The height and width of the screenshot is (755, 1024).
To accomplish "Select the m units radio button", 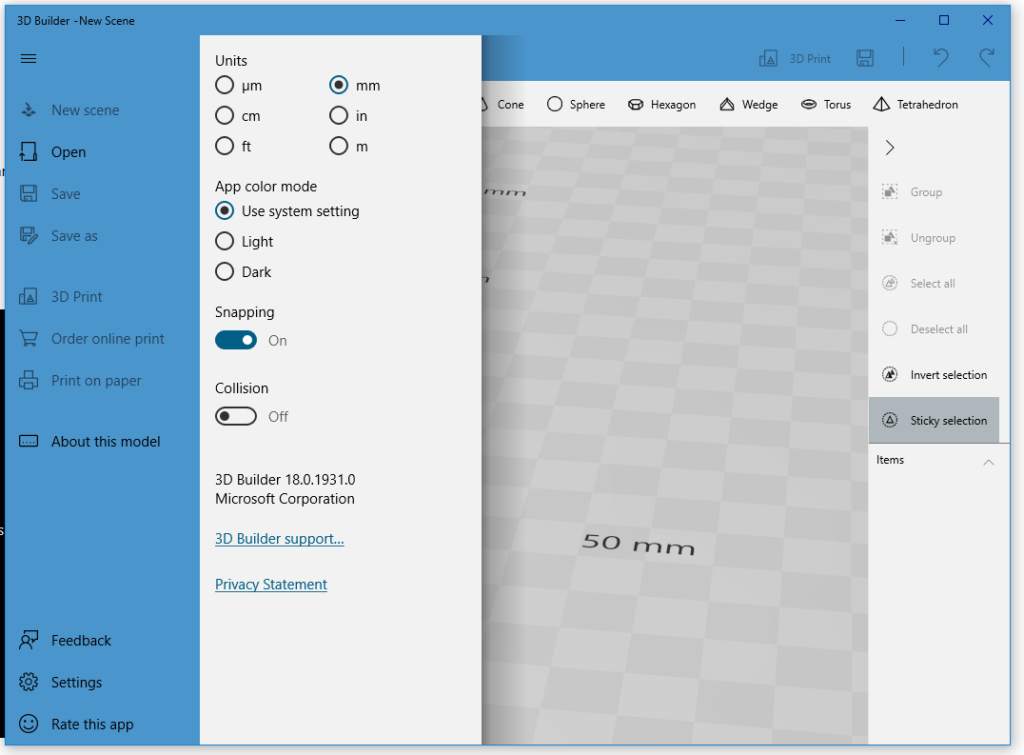I will click(x=338, y=146).
